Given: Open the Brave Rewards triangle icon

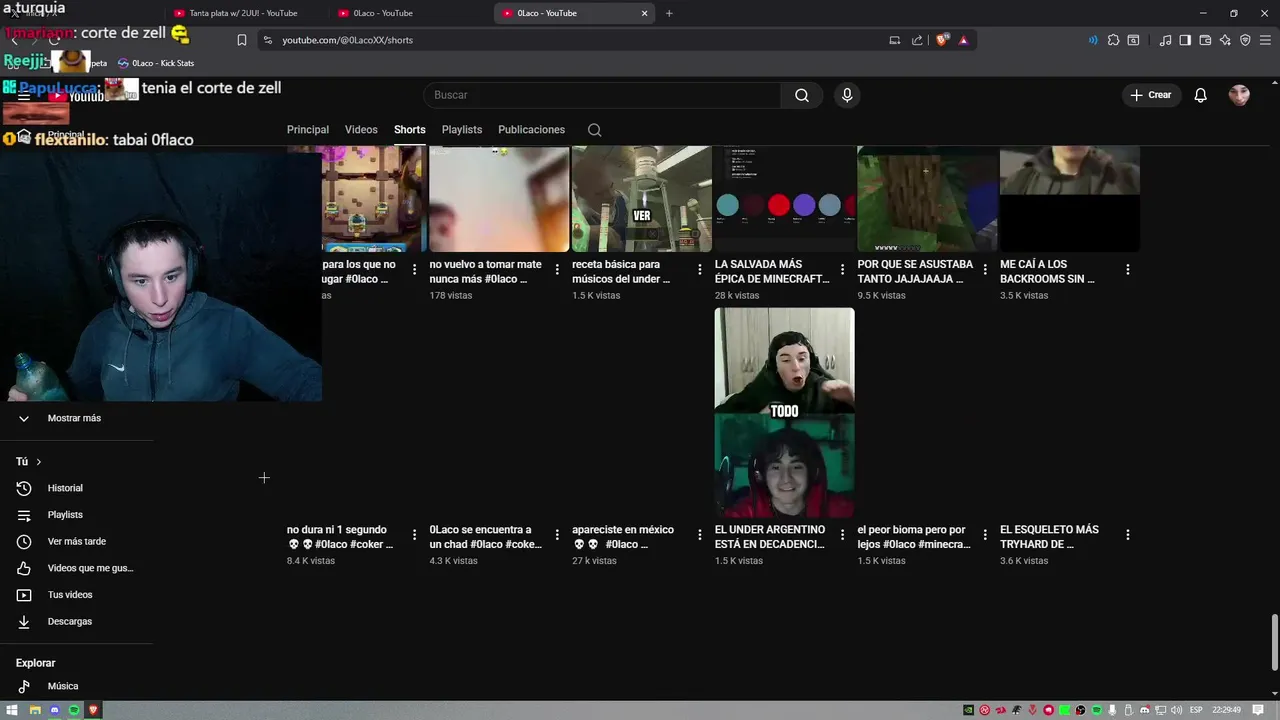Looking at the screenshot, I should click(x=963, y=40).
